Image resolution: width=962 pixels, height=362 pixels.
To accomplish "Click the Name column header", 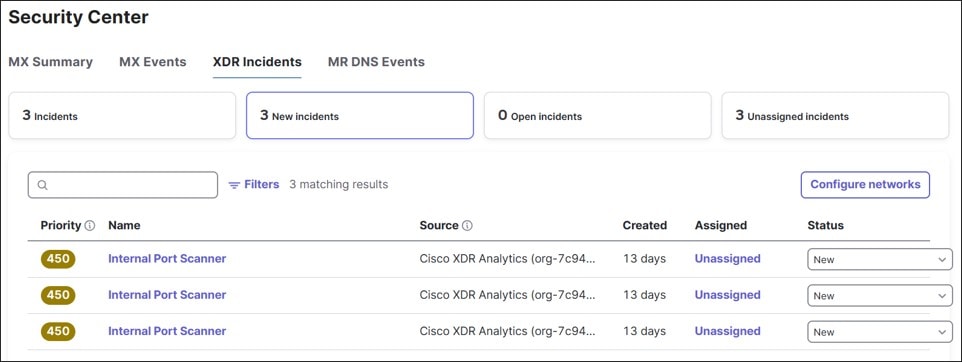I will [125, 226].
